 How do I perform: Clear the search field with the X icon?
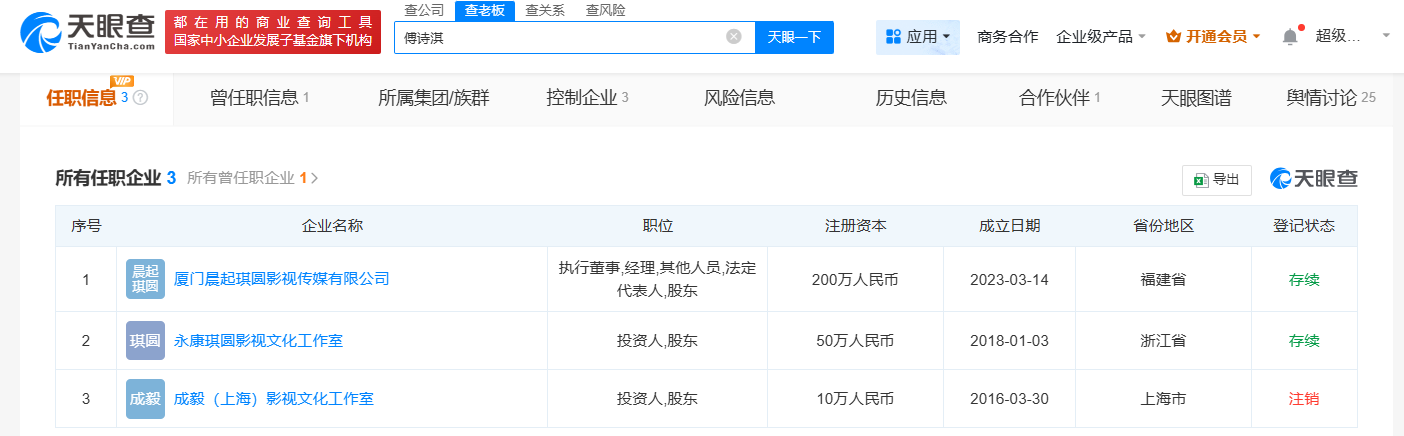pos(734,37)
